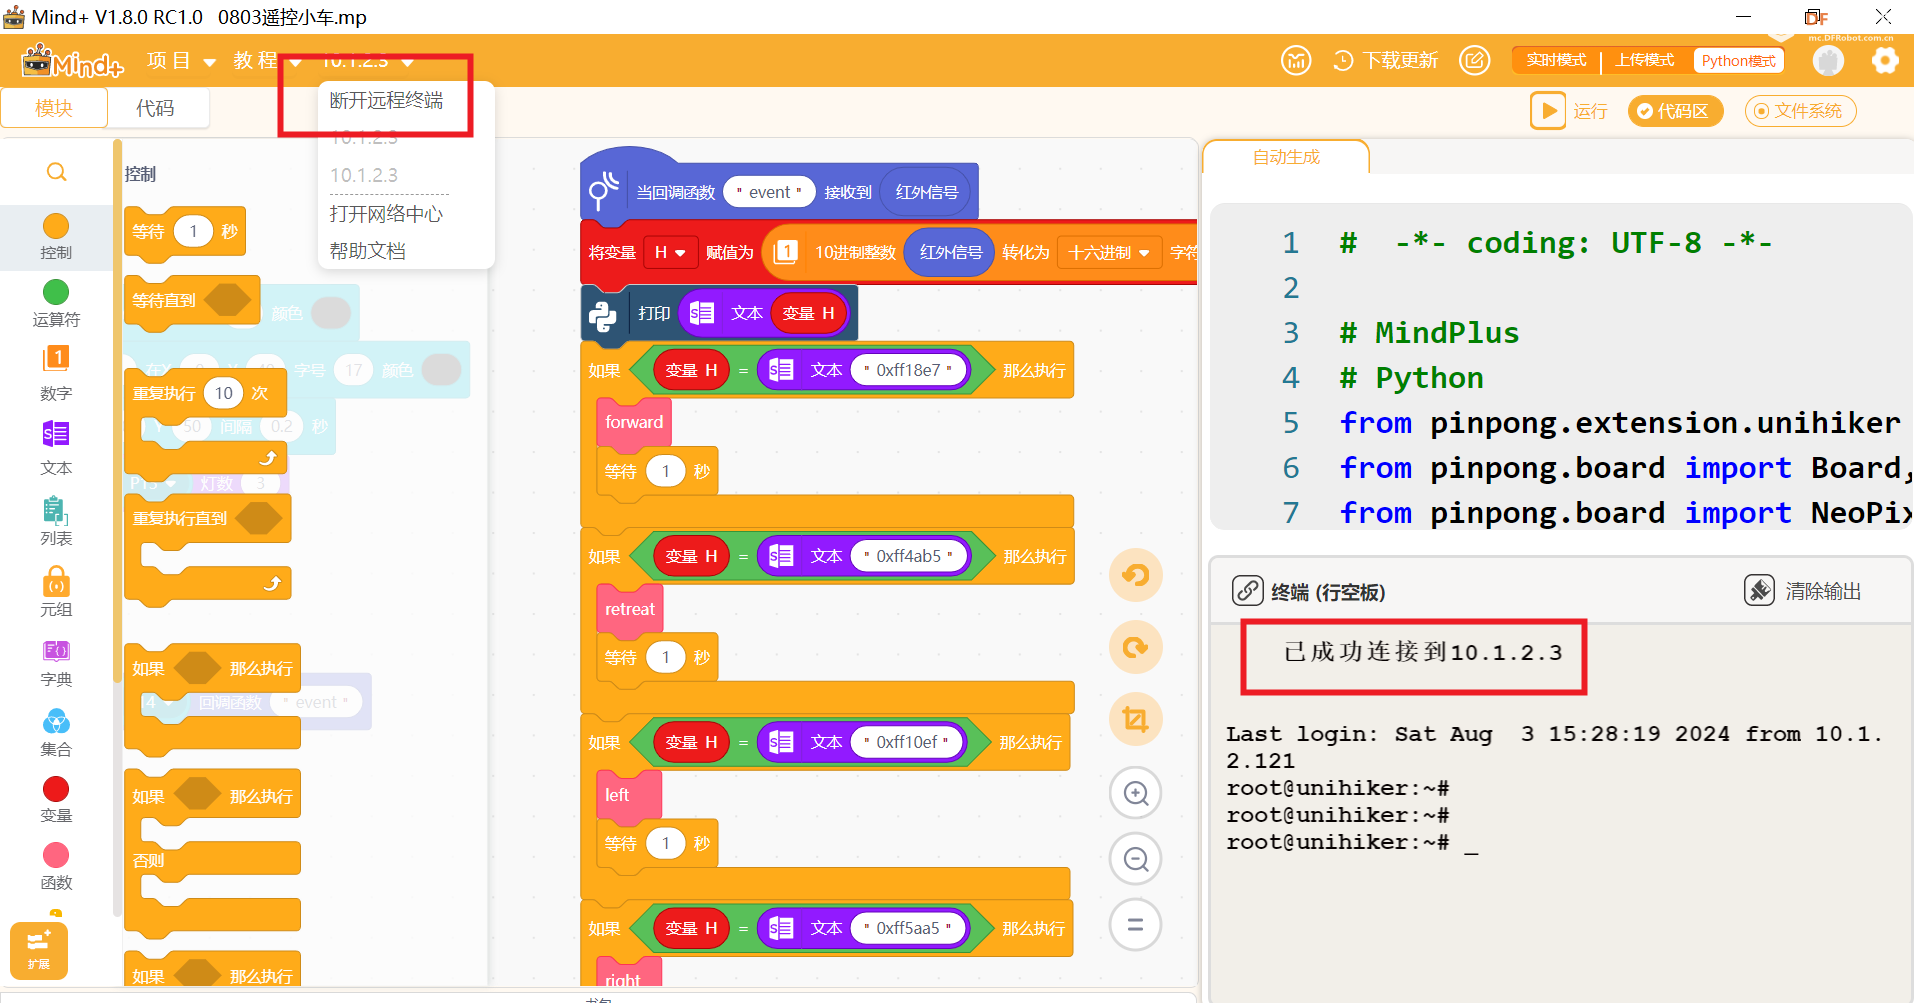Screen dimensions: 1914x1003
Task: Click the 0xff18e7 text input field
Action: (x=908, y=370)
